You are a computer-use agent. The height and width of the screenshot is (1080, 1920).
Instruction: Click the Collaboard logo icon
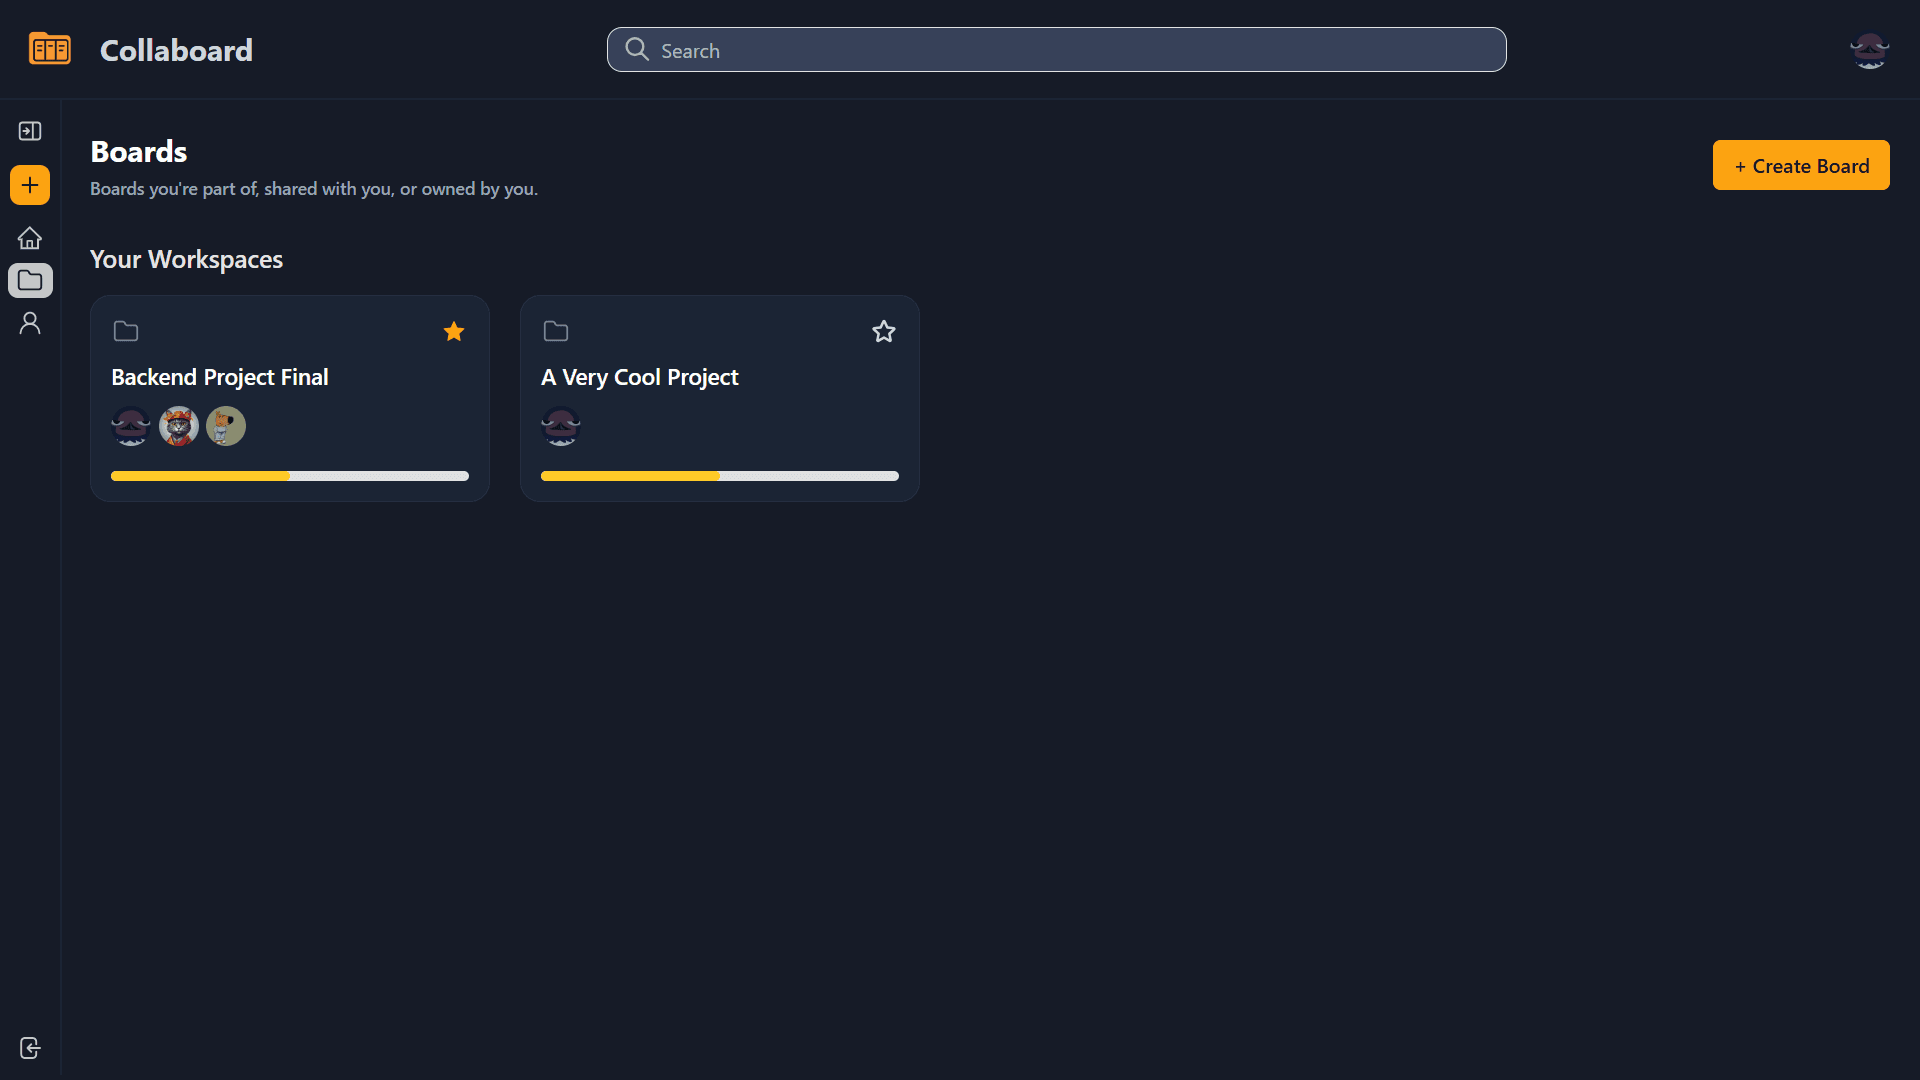pos(50,49)
